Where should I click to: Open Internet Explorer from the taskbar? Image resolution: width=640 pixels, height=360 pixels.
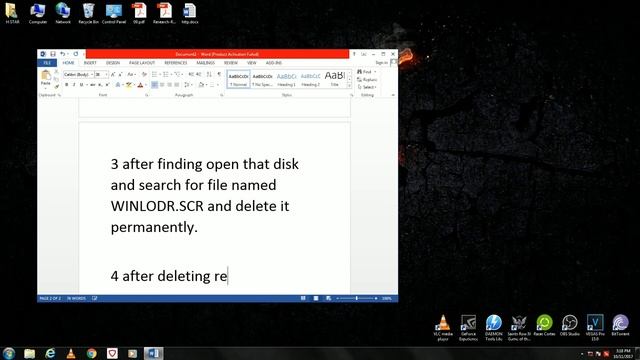50,353
